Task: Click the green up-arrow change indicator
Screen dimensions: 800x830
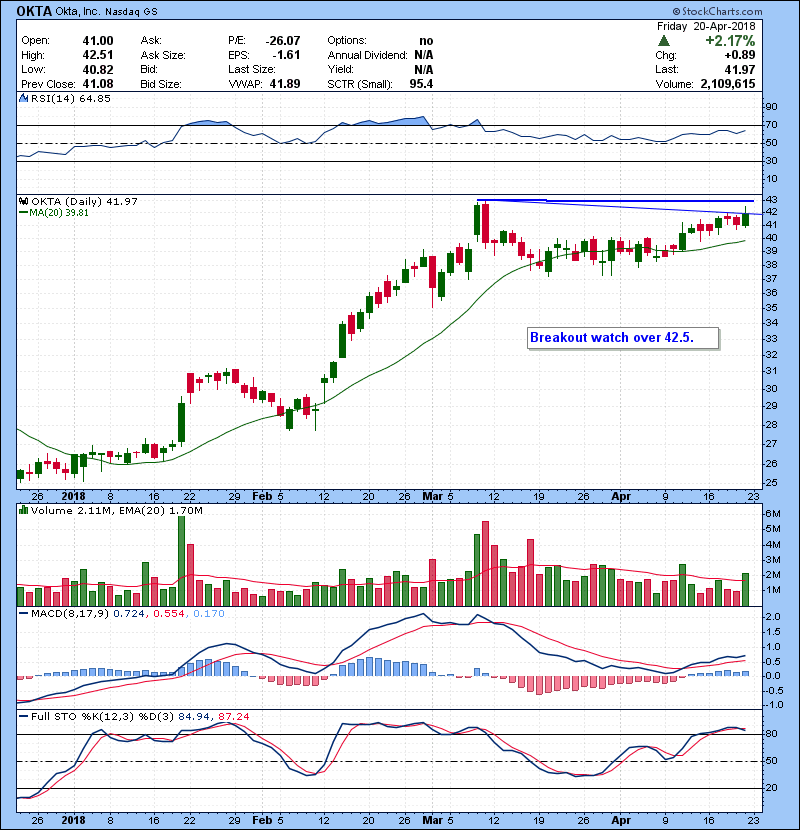Action: click(x=664, y=41)
